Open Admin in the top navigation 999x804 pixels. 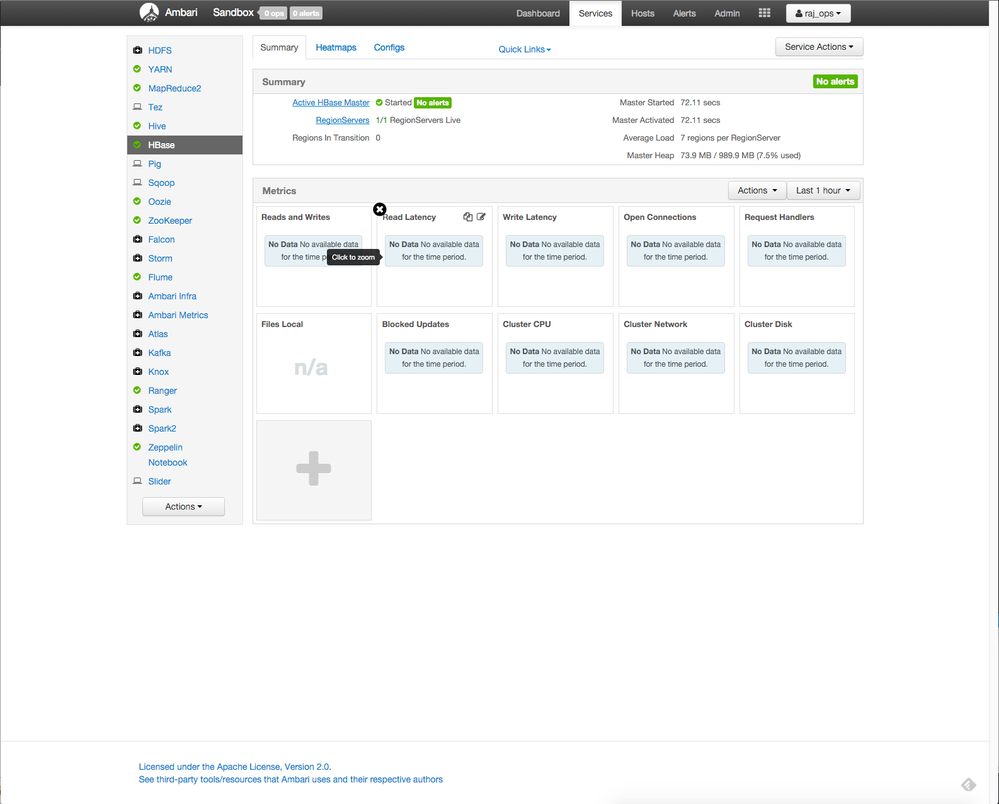point(727,13)
